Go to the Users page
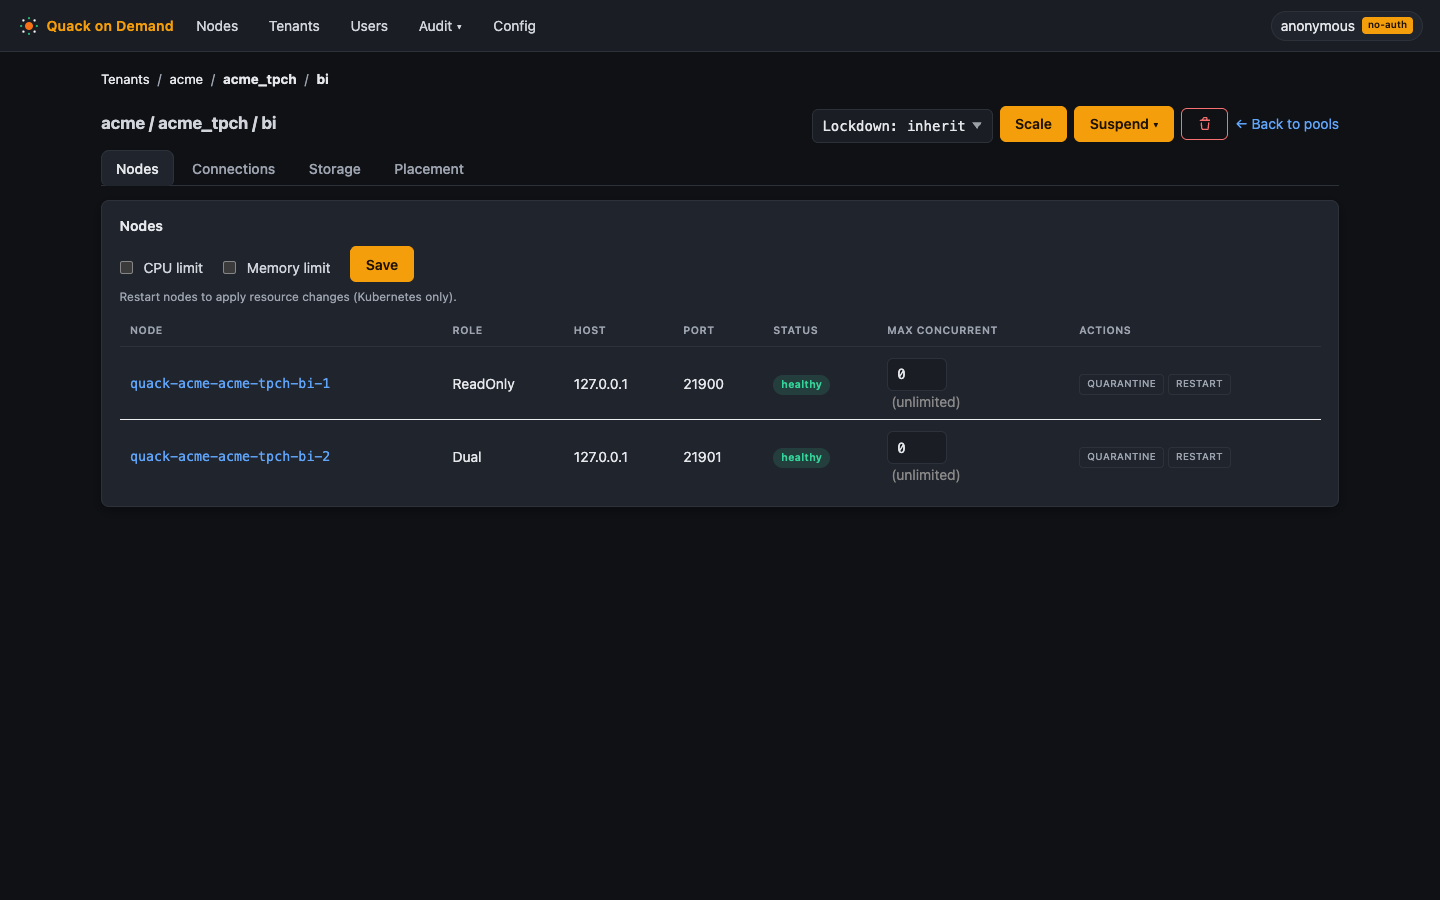 pyautogui.click(x=369, y=26)
